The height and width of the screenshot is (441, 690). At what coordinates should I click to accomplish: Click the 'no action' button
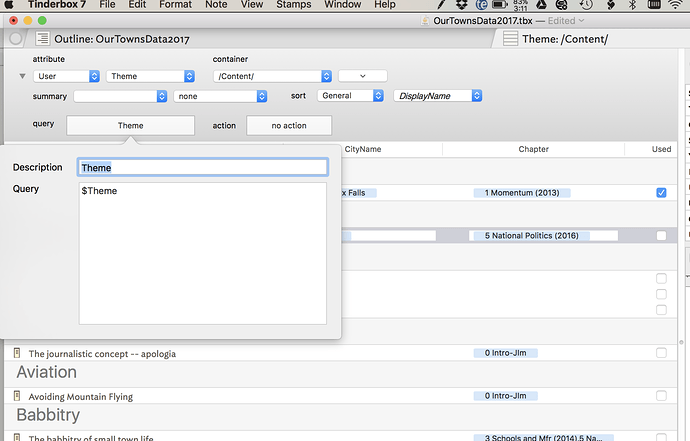[x=289, y=125]
